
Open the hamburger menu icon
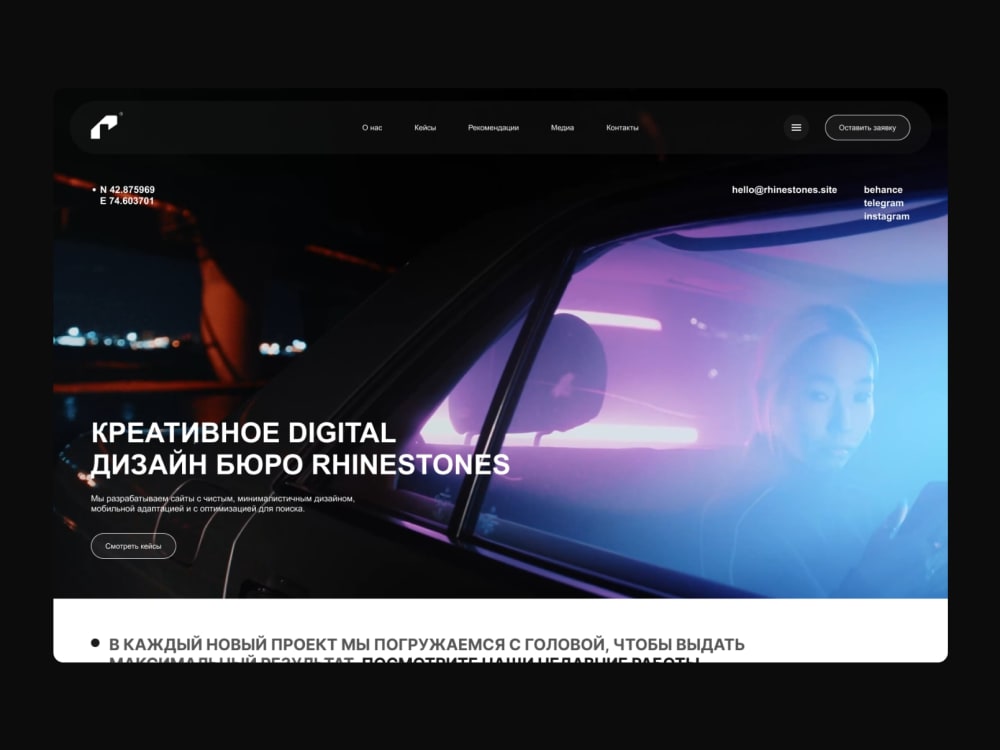[x=796, y=128]
